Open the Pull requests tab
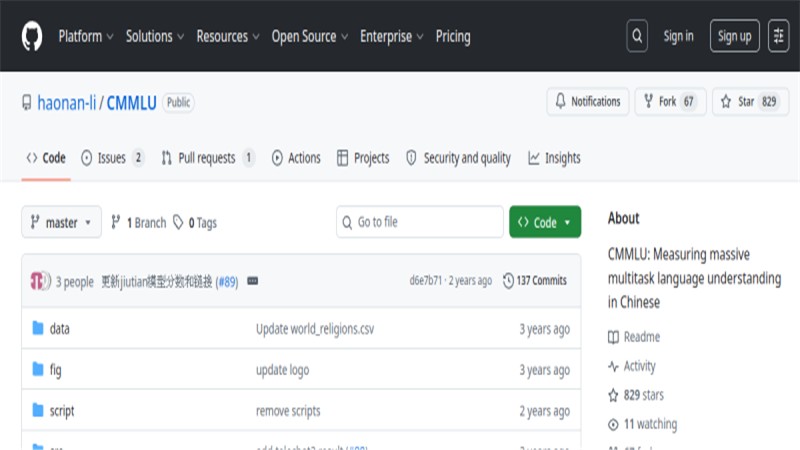 [207, 158]
